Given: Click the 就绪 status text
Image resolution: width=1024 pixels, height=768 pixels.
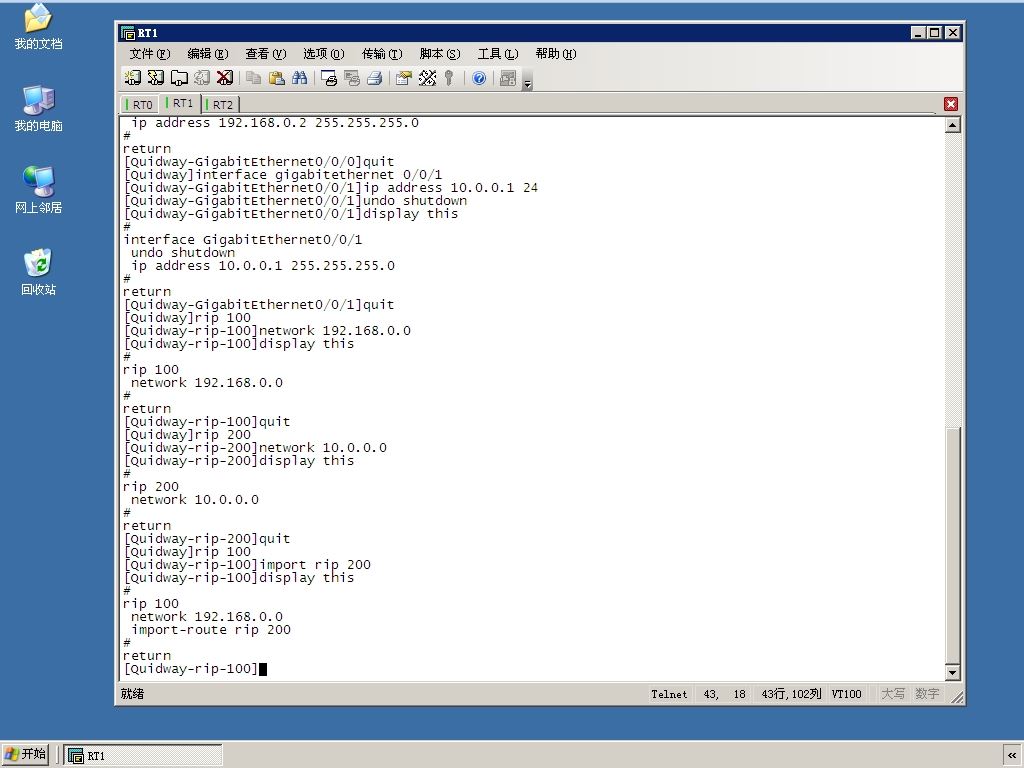Looking at the screenshot, I should pos(133,694).
